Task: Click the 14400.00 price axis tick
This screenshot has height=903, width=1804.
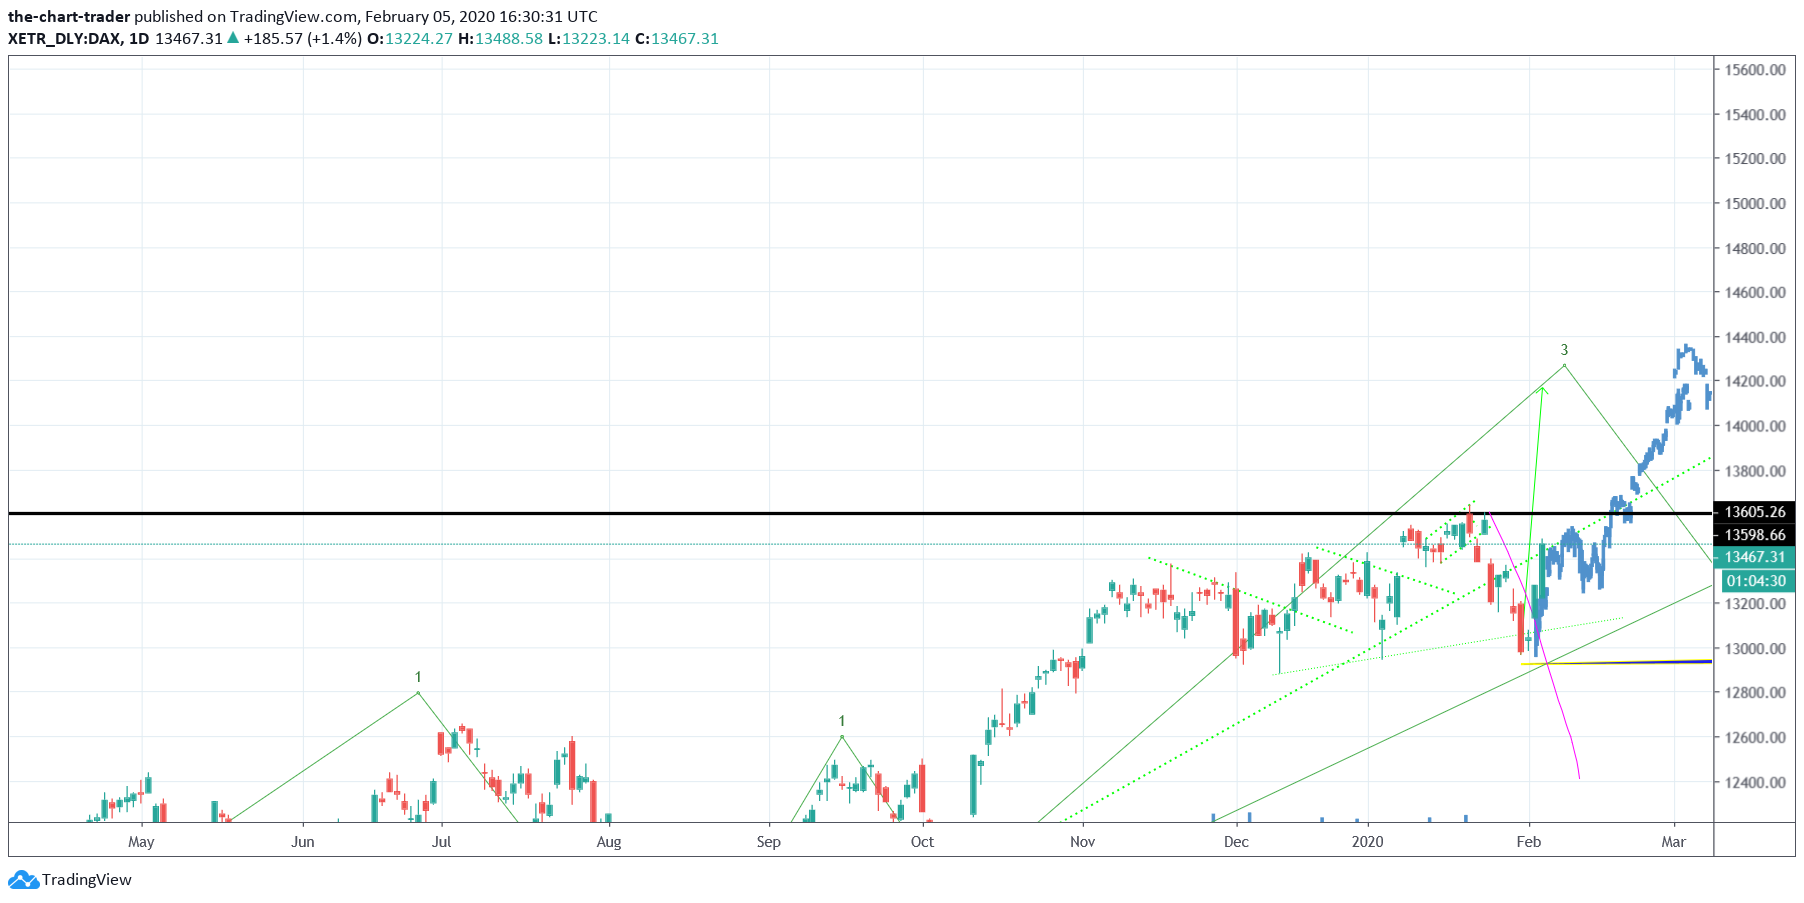Action: pyautogui.click(x=1755, y=338)
